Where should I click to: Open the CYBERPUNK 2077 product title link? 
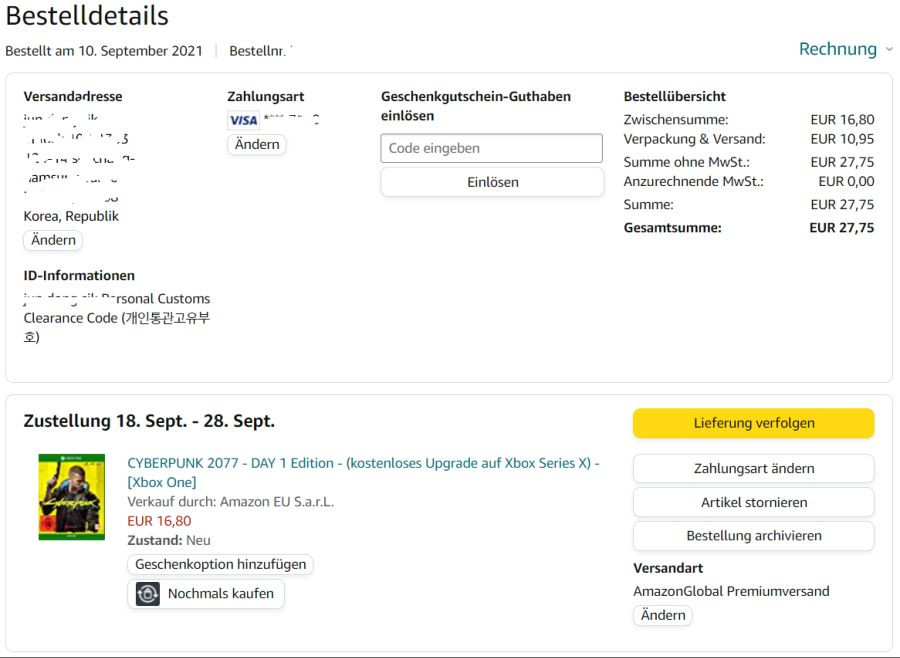[x=363, y=473]
